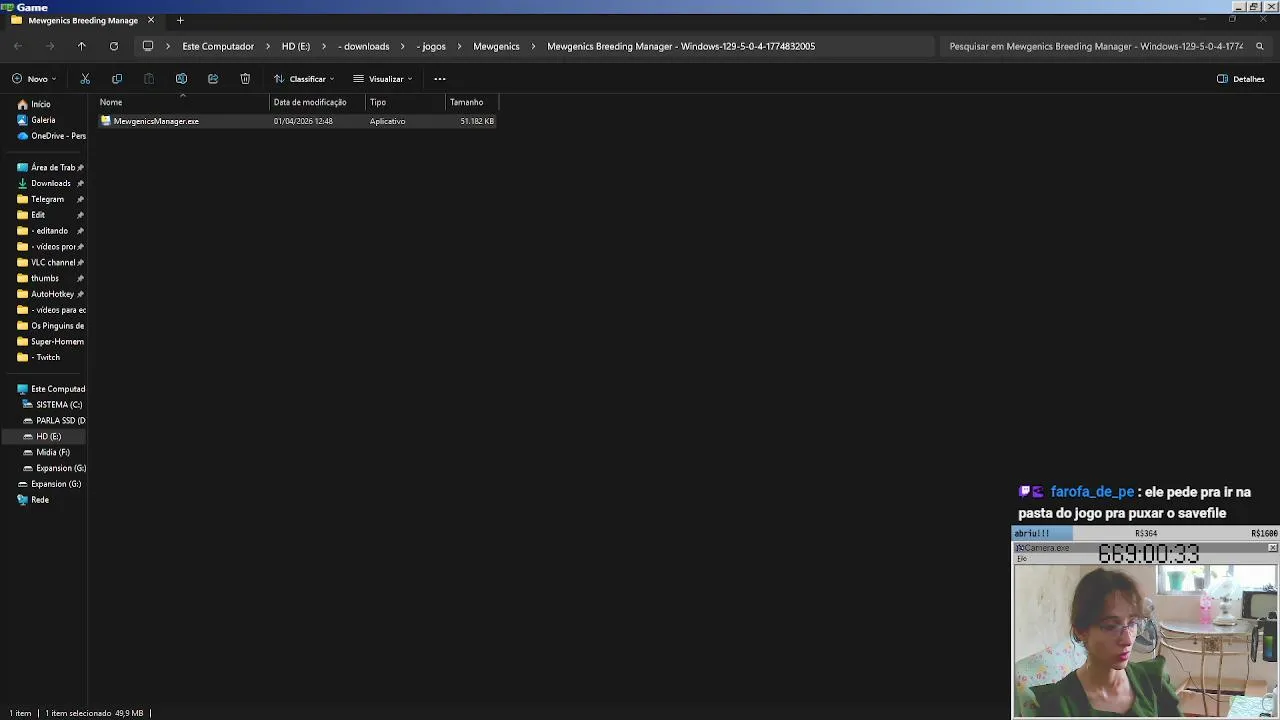Open Início in the navigation pane

(x=40, y=104)
